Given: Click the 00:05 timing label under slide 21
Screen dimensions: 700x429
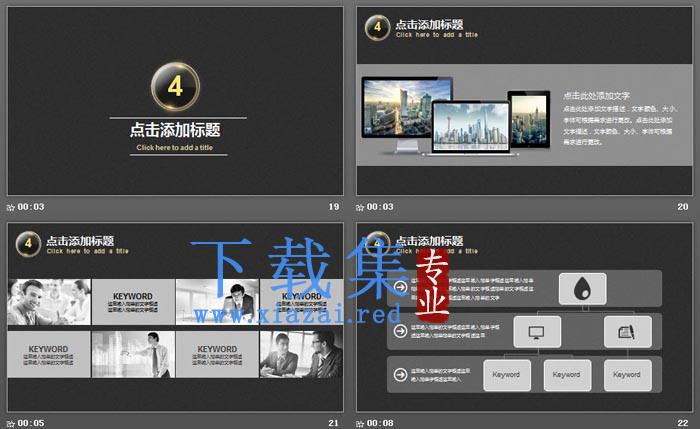Looking at the screenshot, I should [31, 423].
